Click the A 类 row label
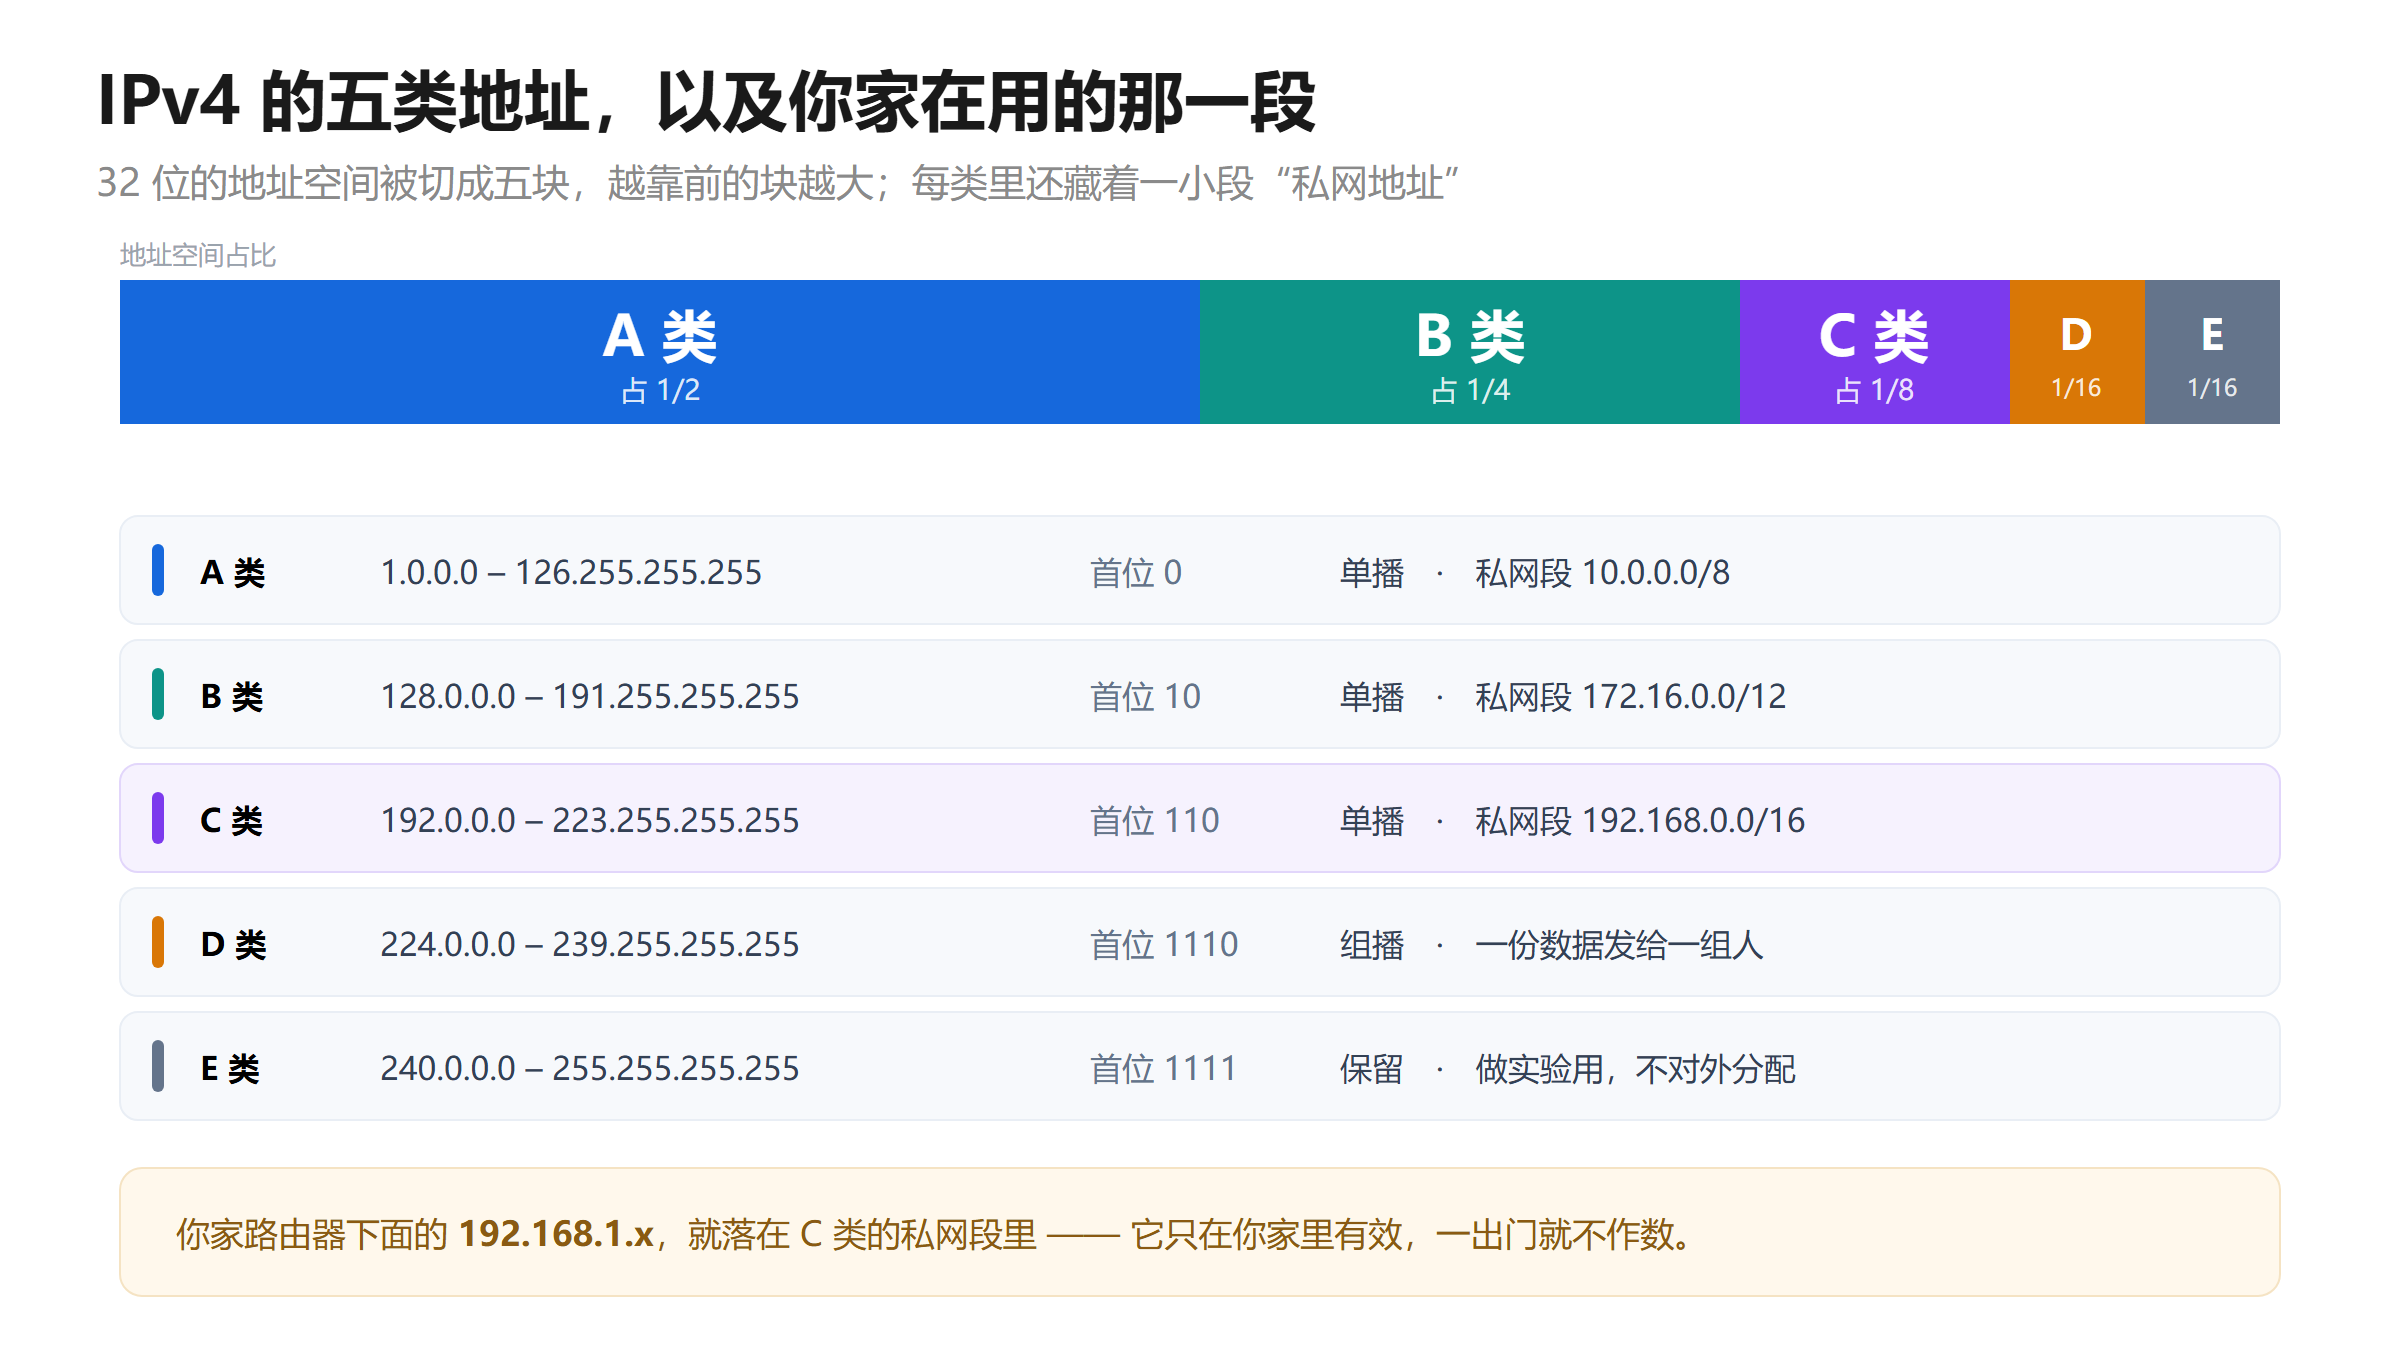Image resolution: width=2400 pixels, height=1350 pixels. coord(233,572)
